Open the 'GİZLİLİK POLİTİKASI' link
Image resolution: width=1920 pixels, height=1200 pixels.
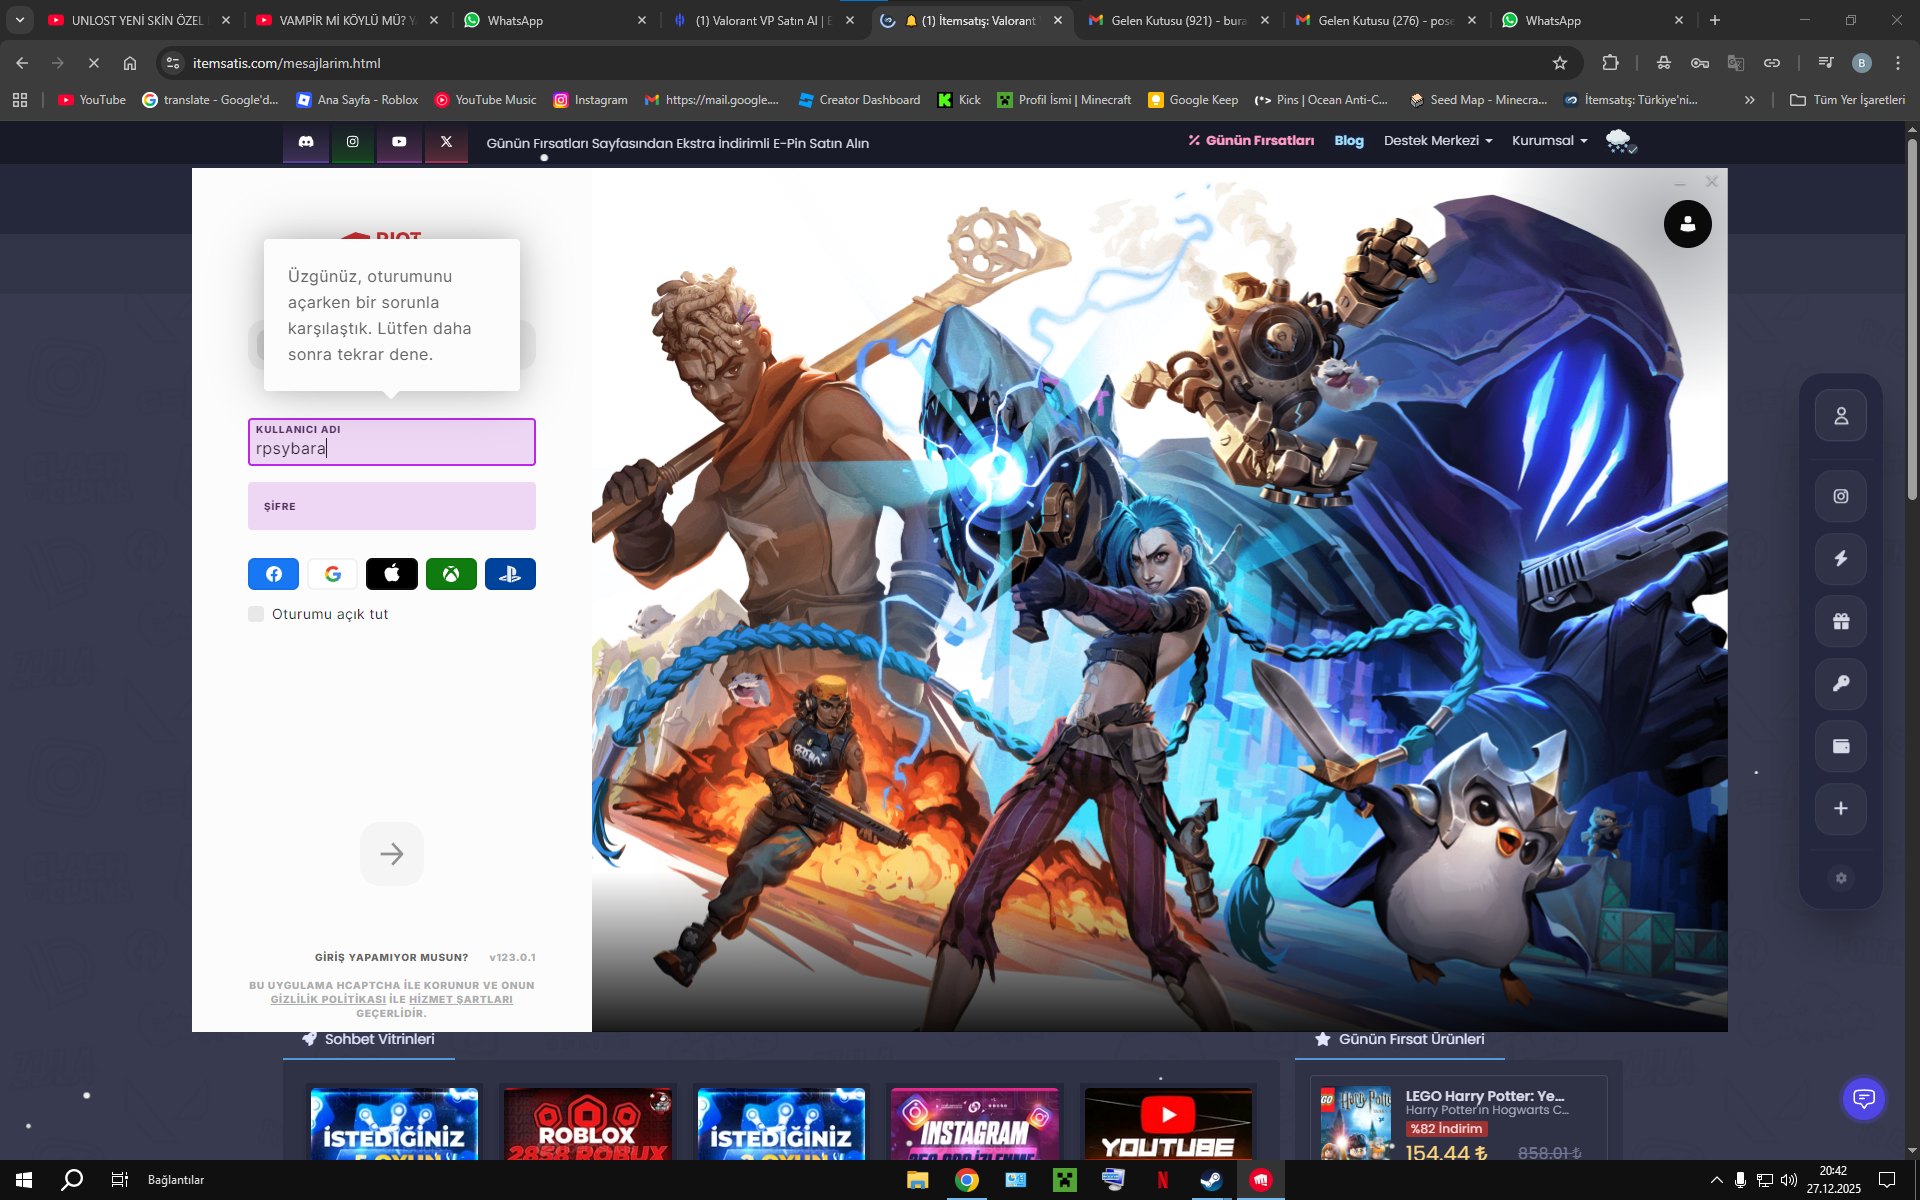pyautogui.click(x=328, y=999)
